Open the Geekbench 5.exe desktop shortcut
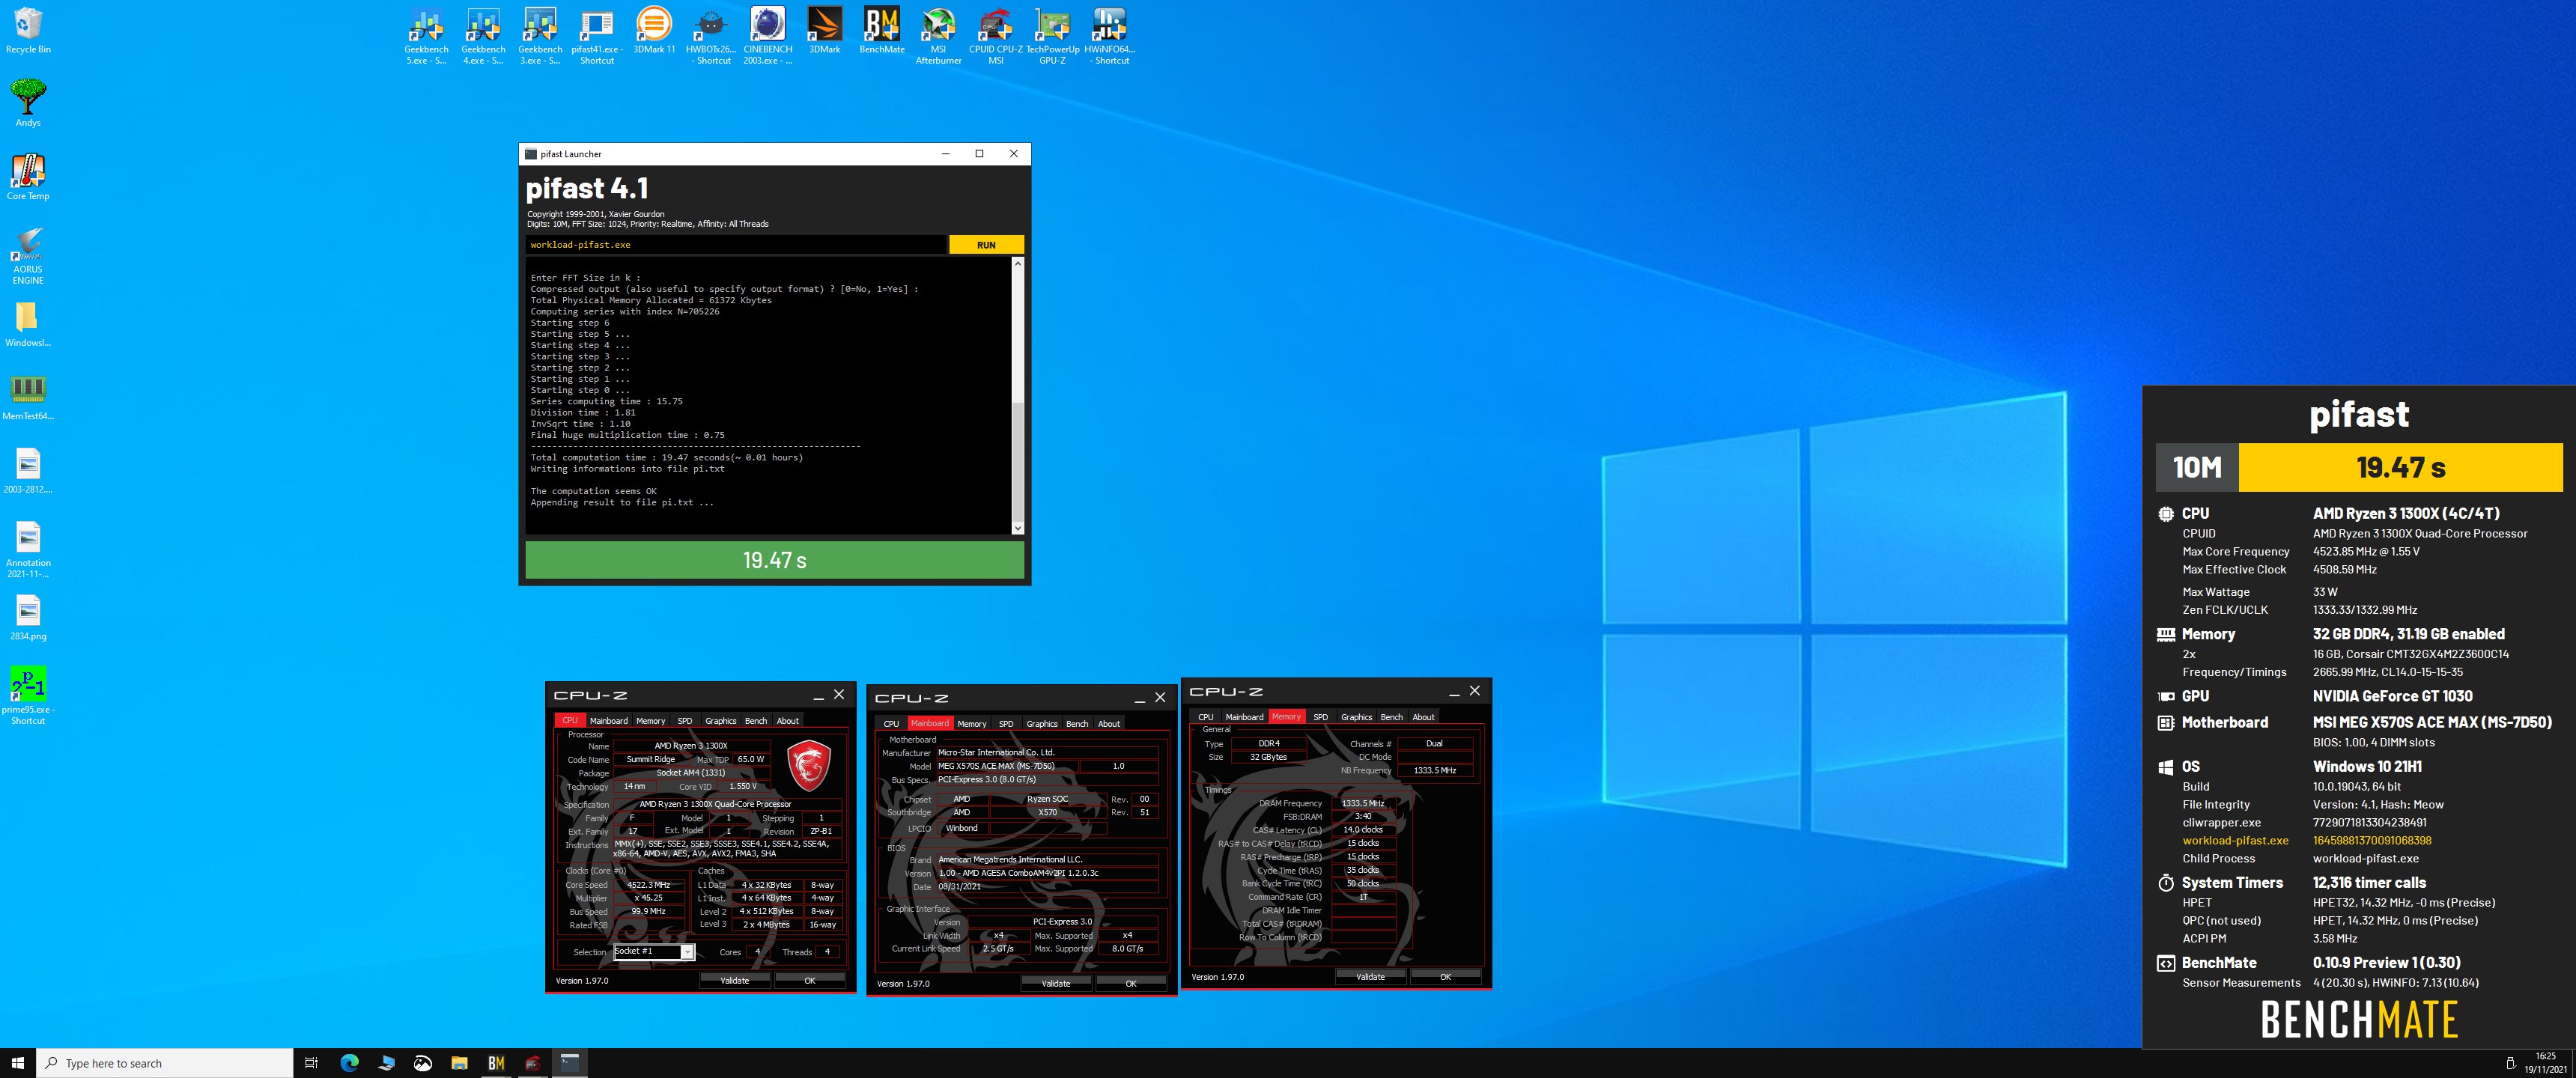The width and height of the screenshot is (2576, 1078). [426, 36]
